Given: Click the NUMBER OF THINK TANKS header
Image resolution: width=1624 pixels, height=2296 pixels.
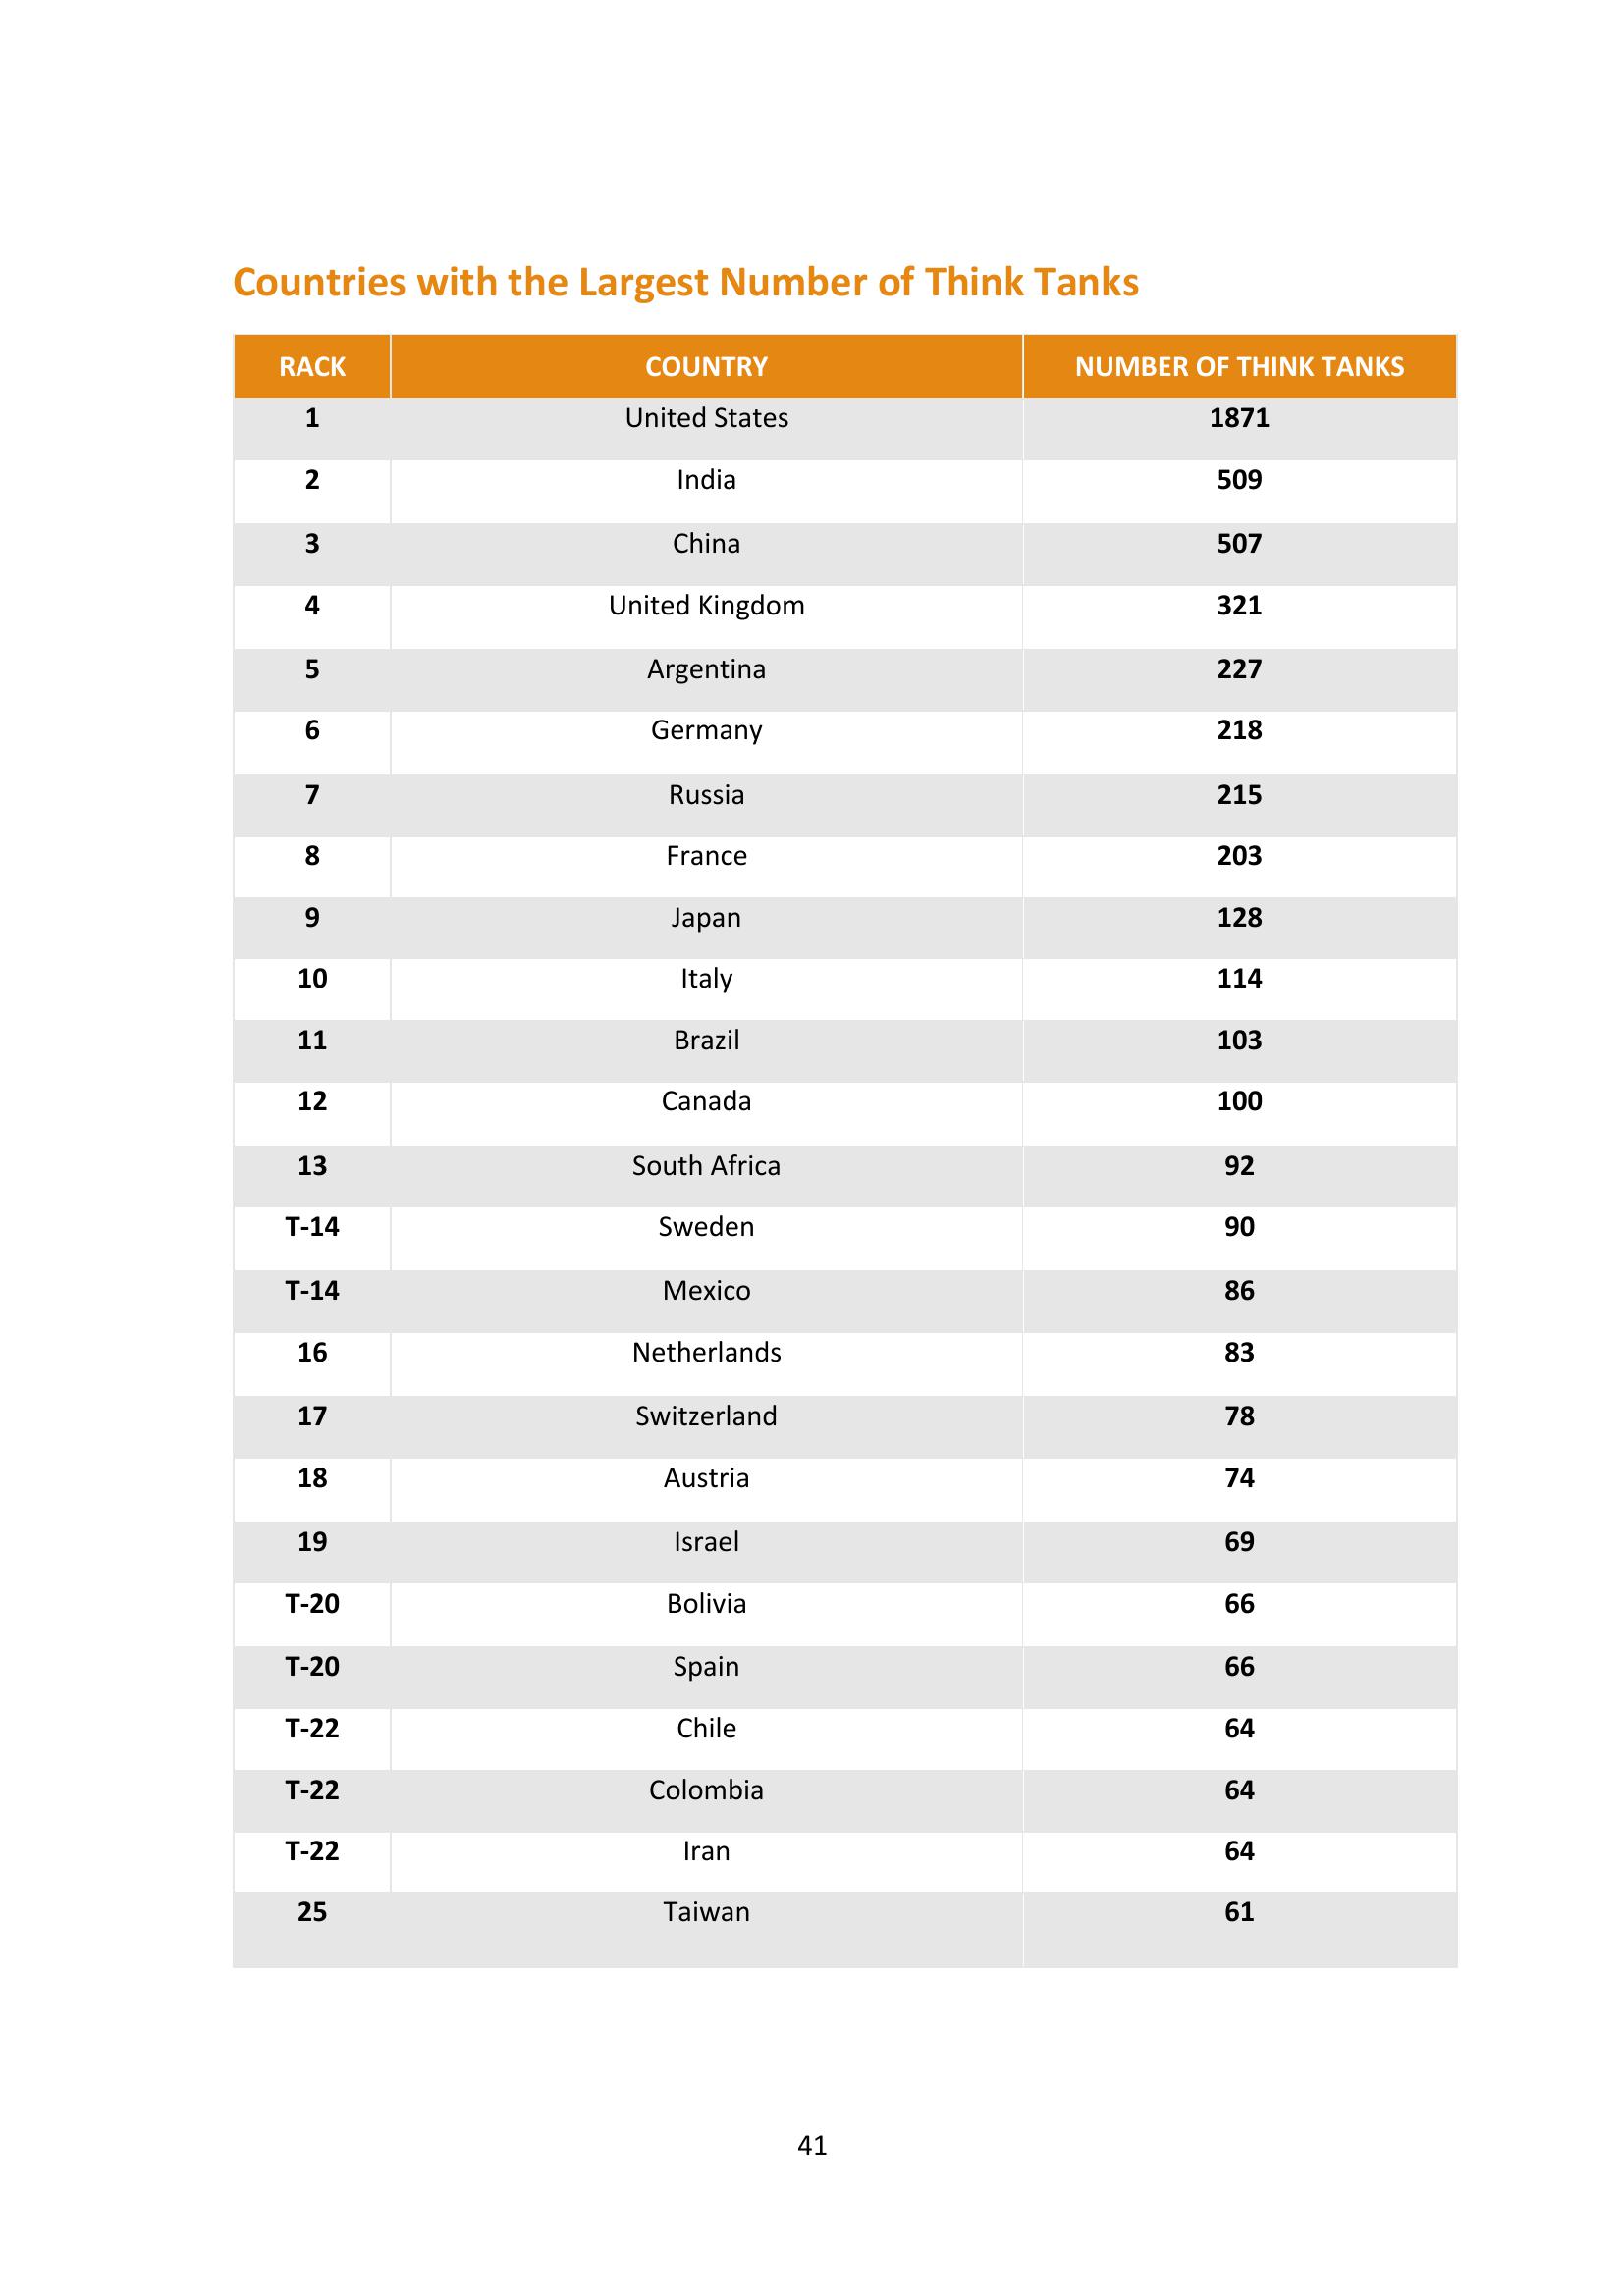Looking at the screenshot, I should [x=1239, y=366].
